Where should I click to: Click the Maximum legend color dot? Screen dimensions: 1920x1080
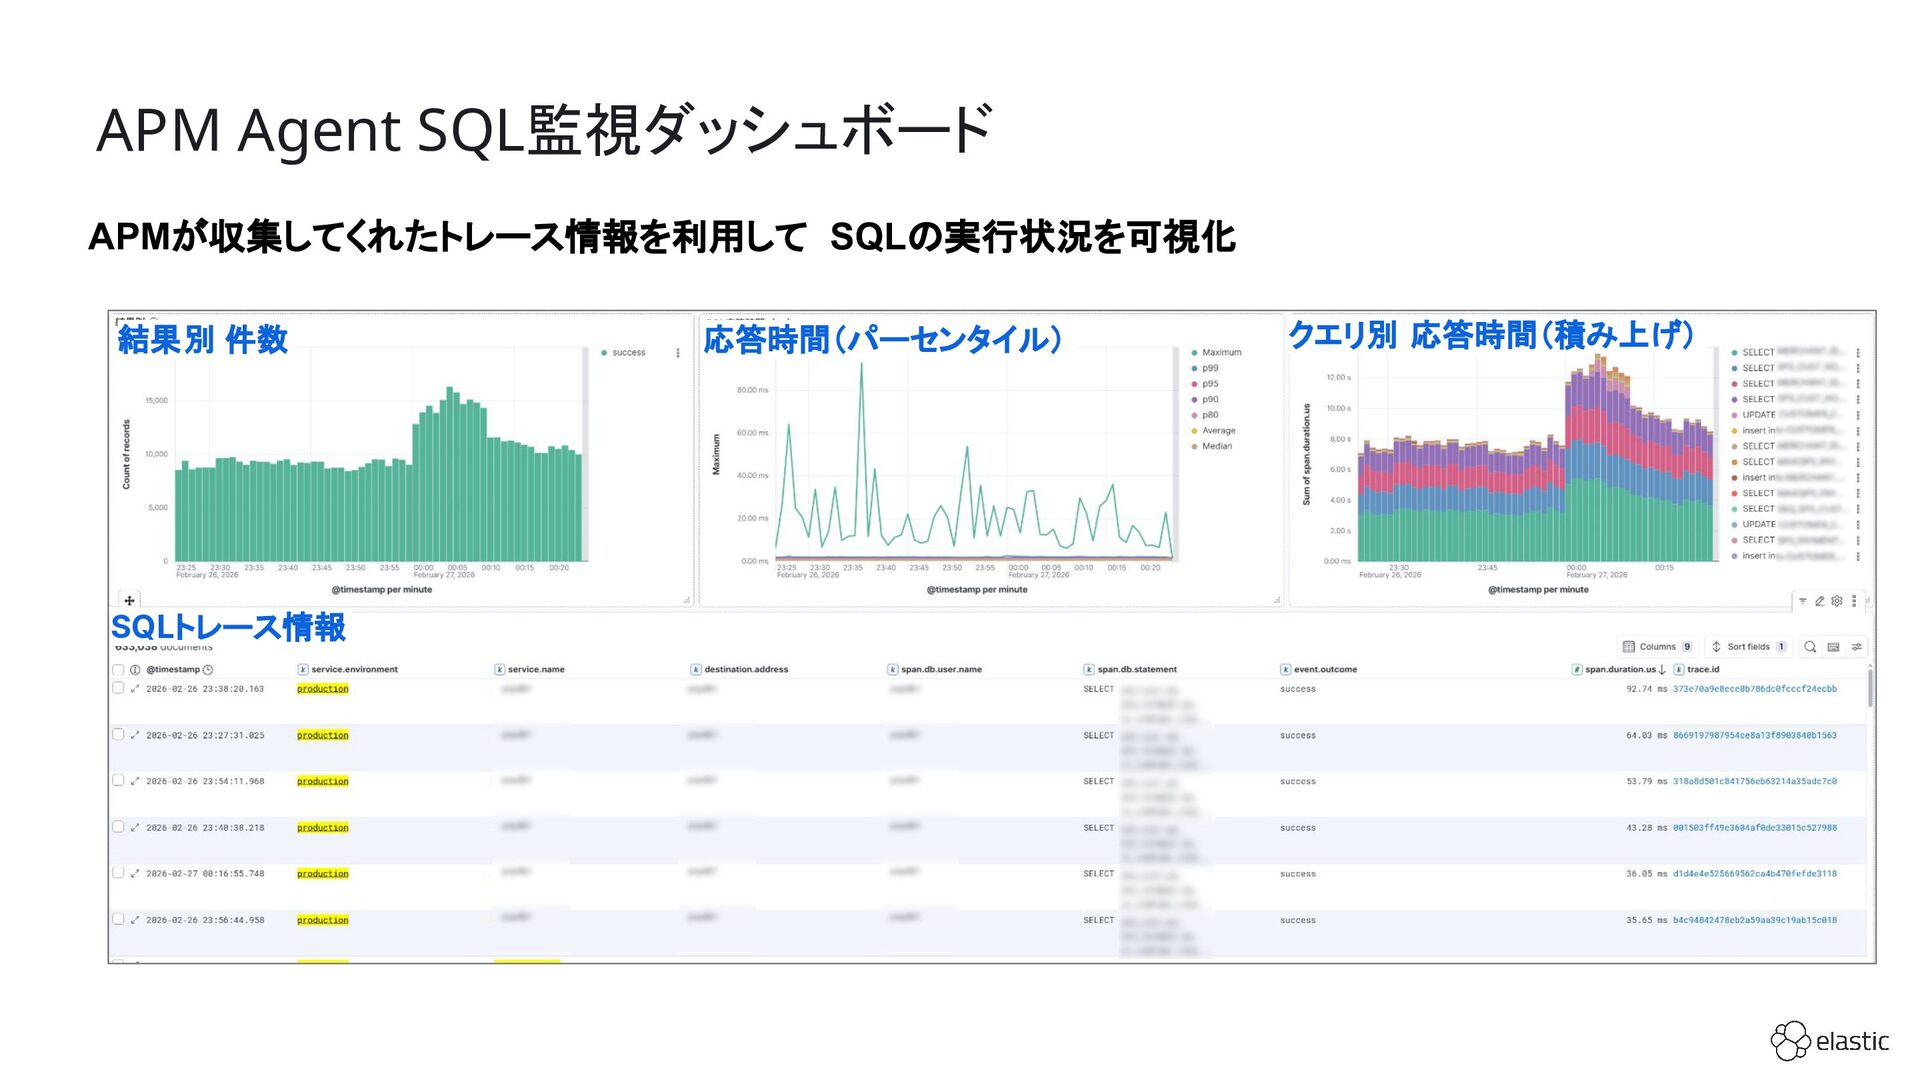point(1194,353)
